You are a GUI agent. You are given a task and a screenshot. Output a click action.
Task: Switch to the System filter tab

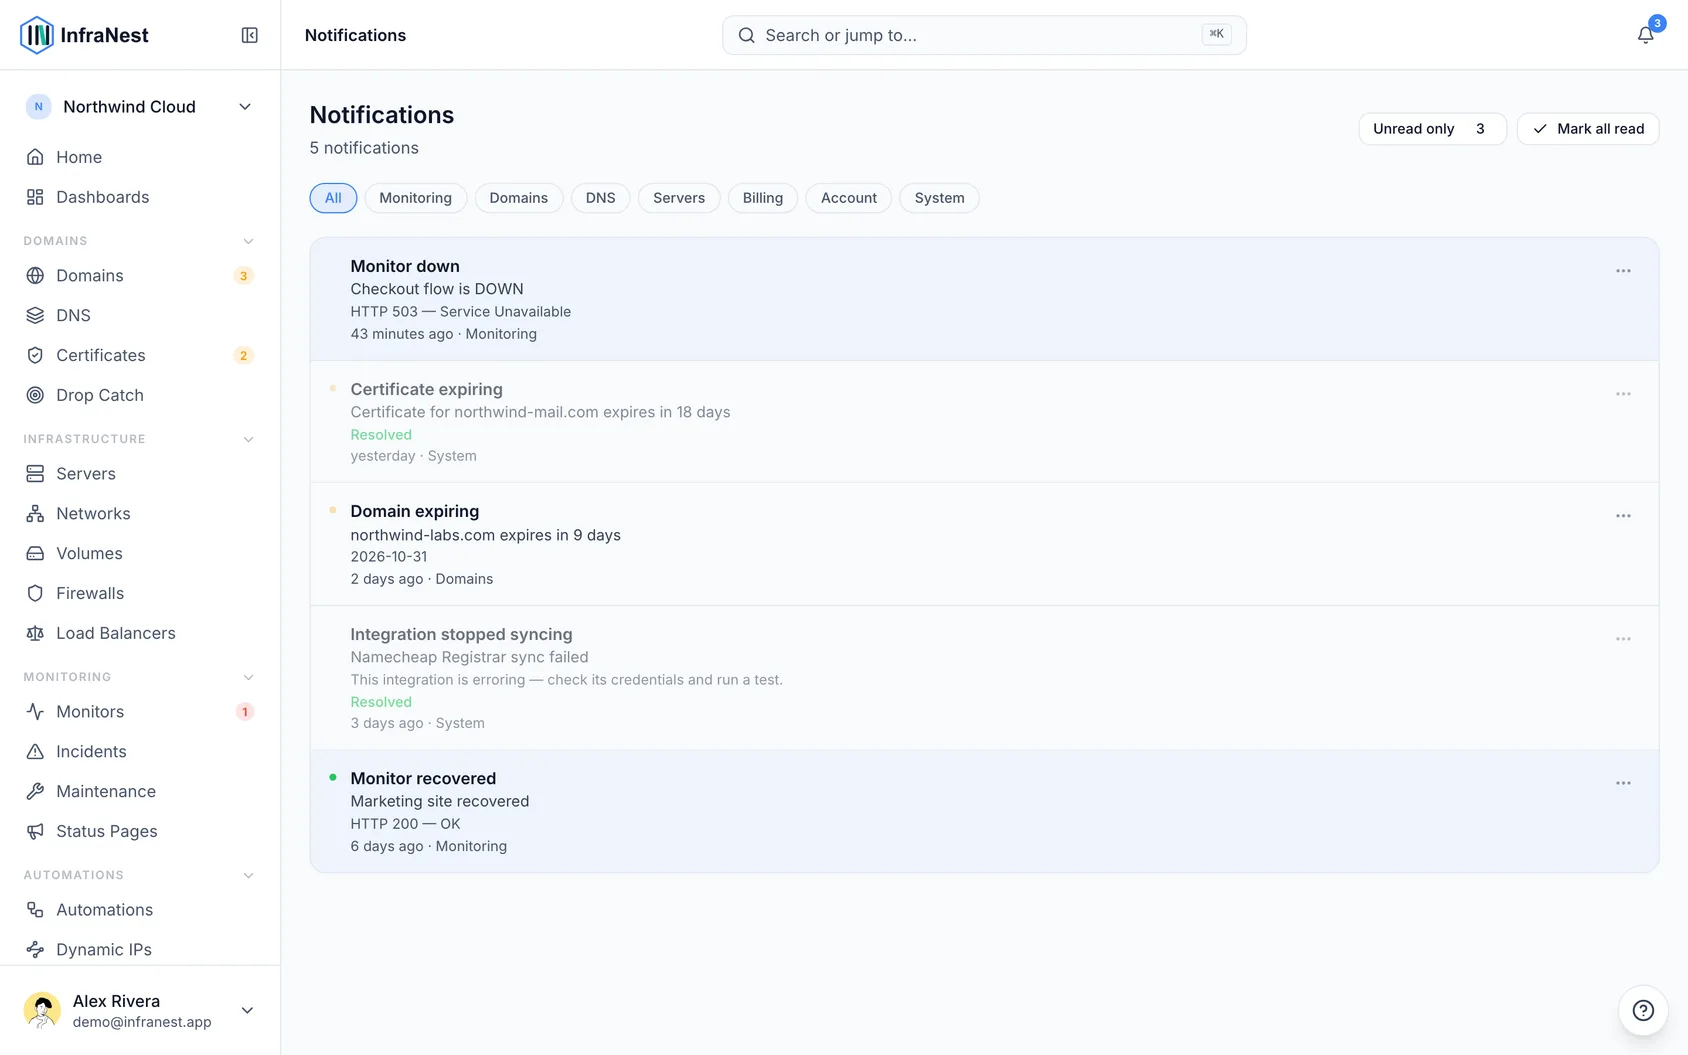pyautogui.click(x=939, y=198)
